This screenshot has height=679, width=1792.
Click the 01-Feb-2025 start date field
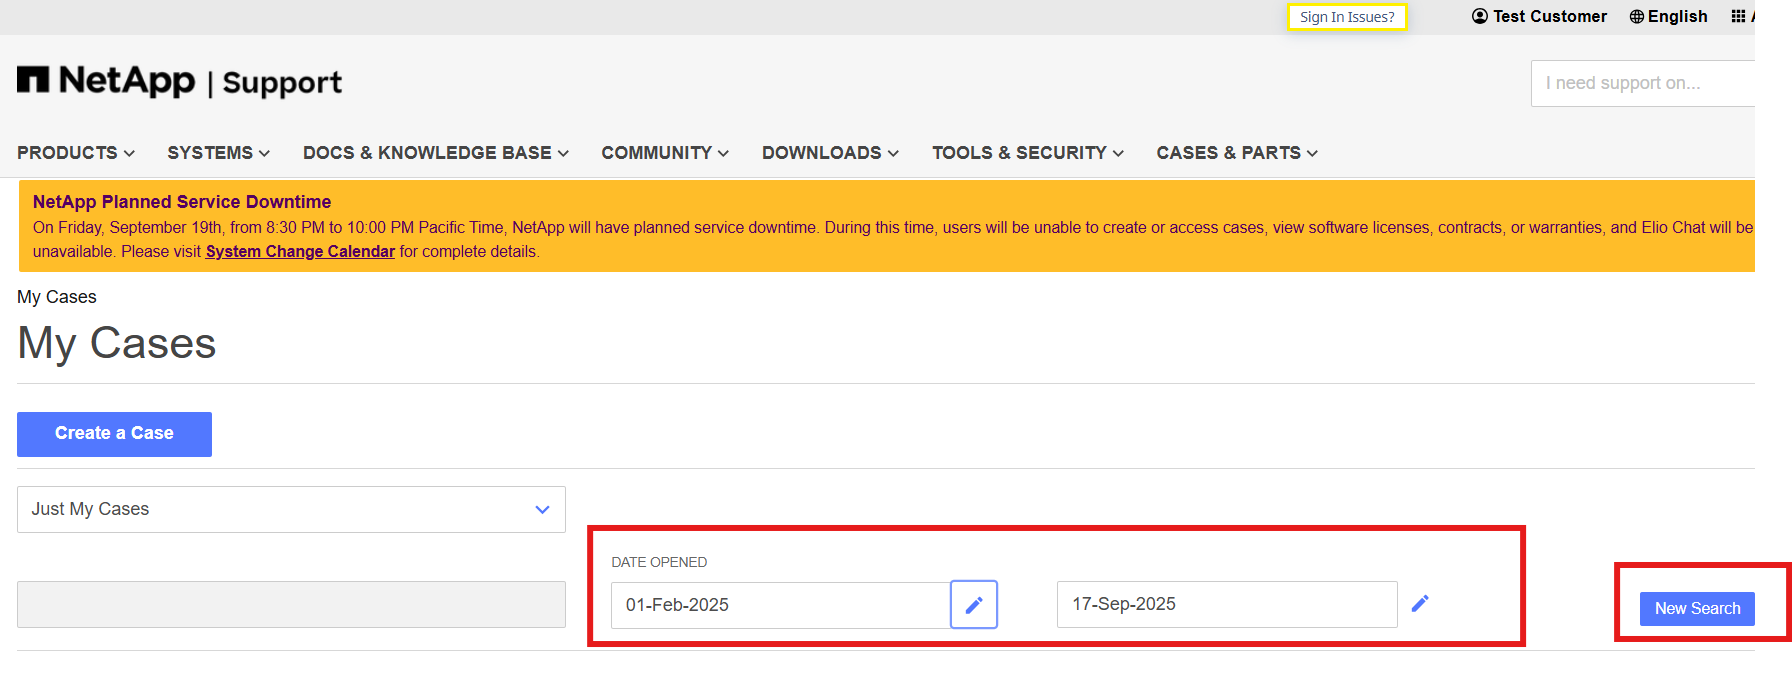click(780, 605)
